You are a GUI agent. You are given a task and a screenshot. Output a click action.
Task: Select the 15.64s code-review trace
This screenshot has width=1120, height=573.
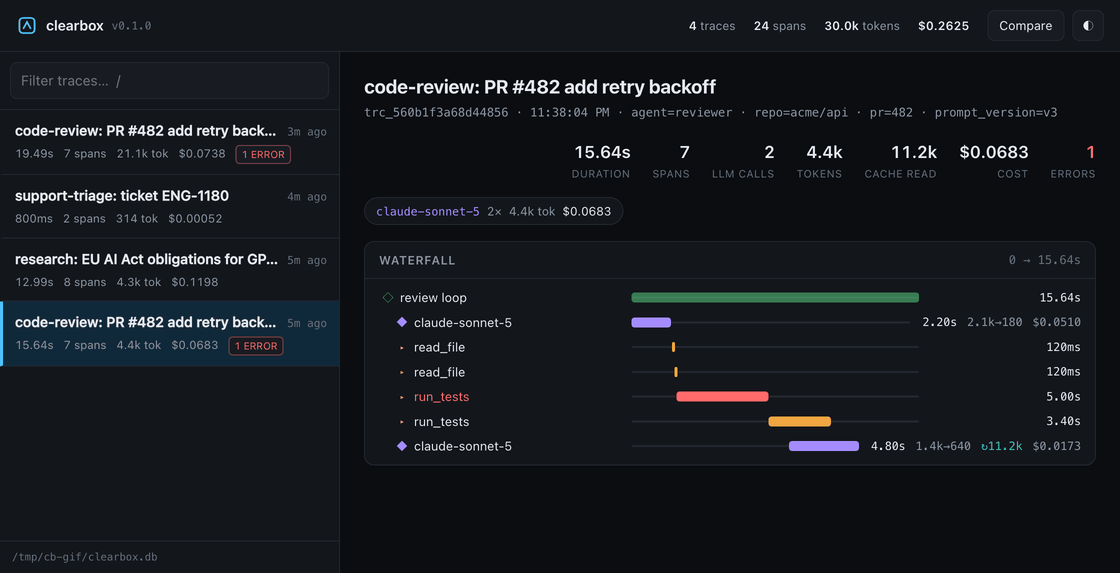pyautogui.click(x=169, y=334)
